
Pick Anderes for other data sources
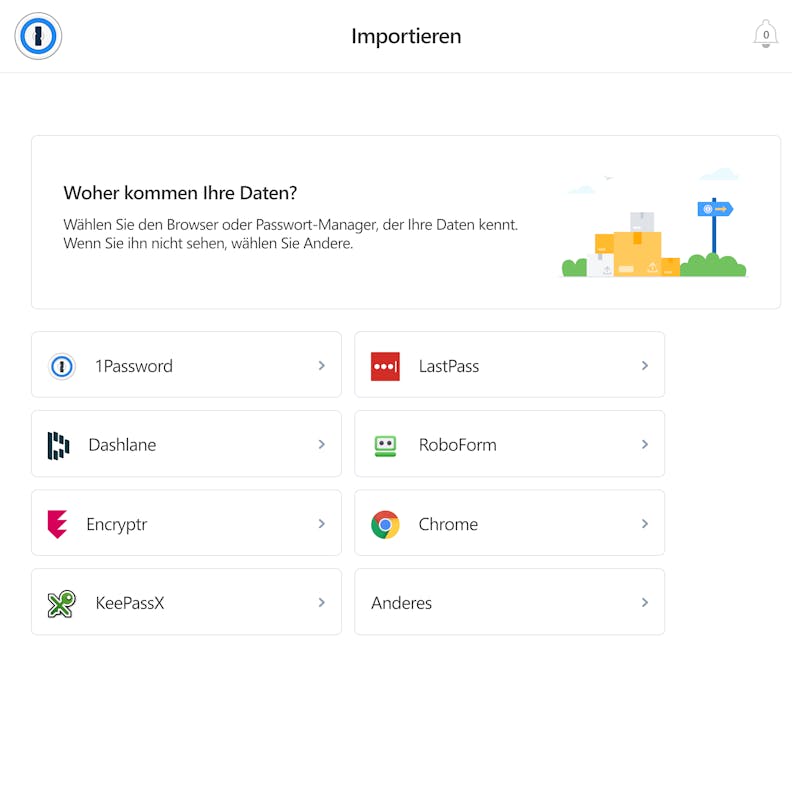(510, 602)
